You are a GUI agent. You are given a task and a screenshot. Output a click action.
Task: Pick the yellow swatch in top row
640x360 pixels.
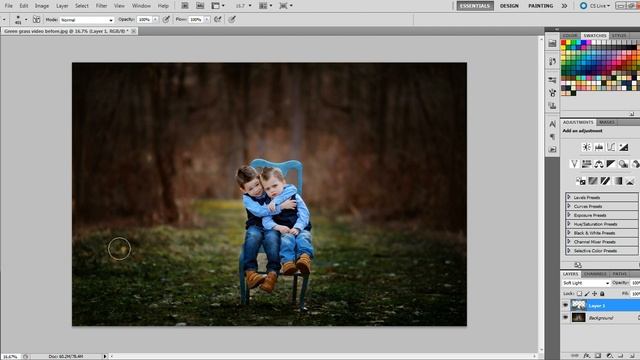(568, 42)
